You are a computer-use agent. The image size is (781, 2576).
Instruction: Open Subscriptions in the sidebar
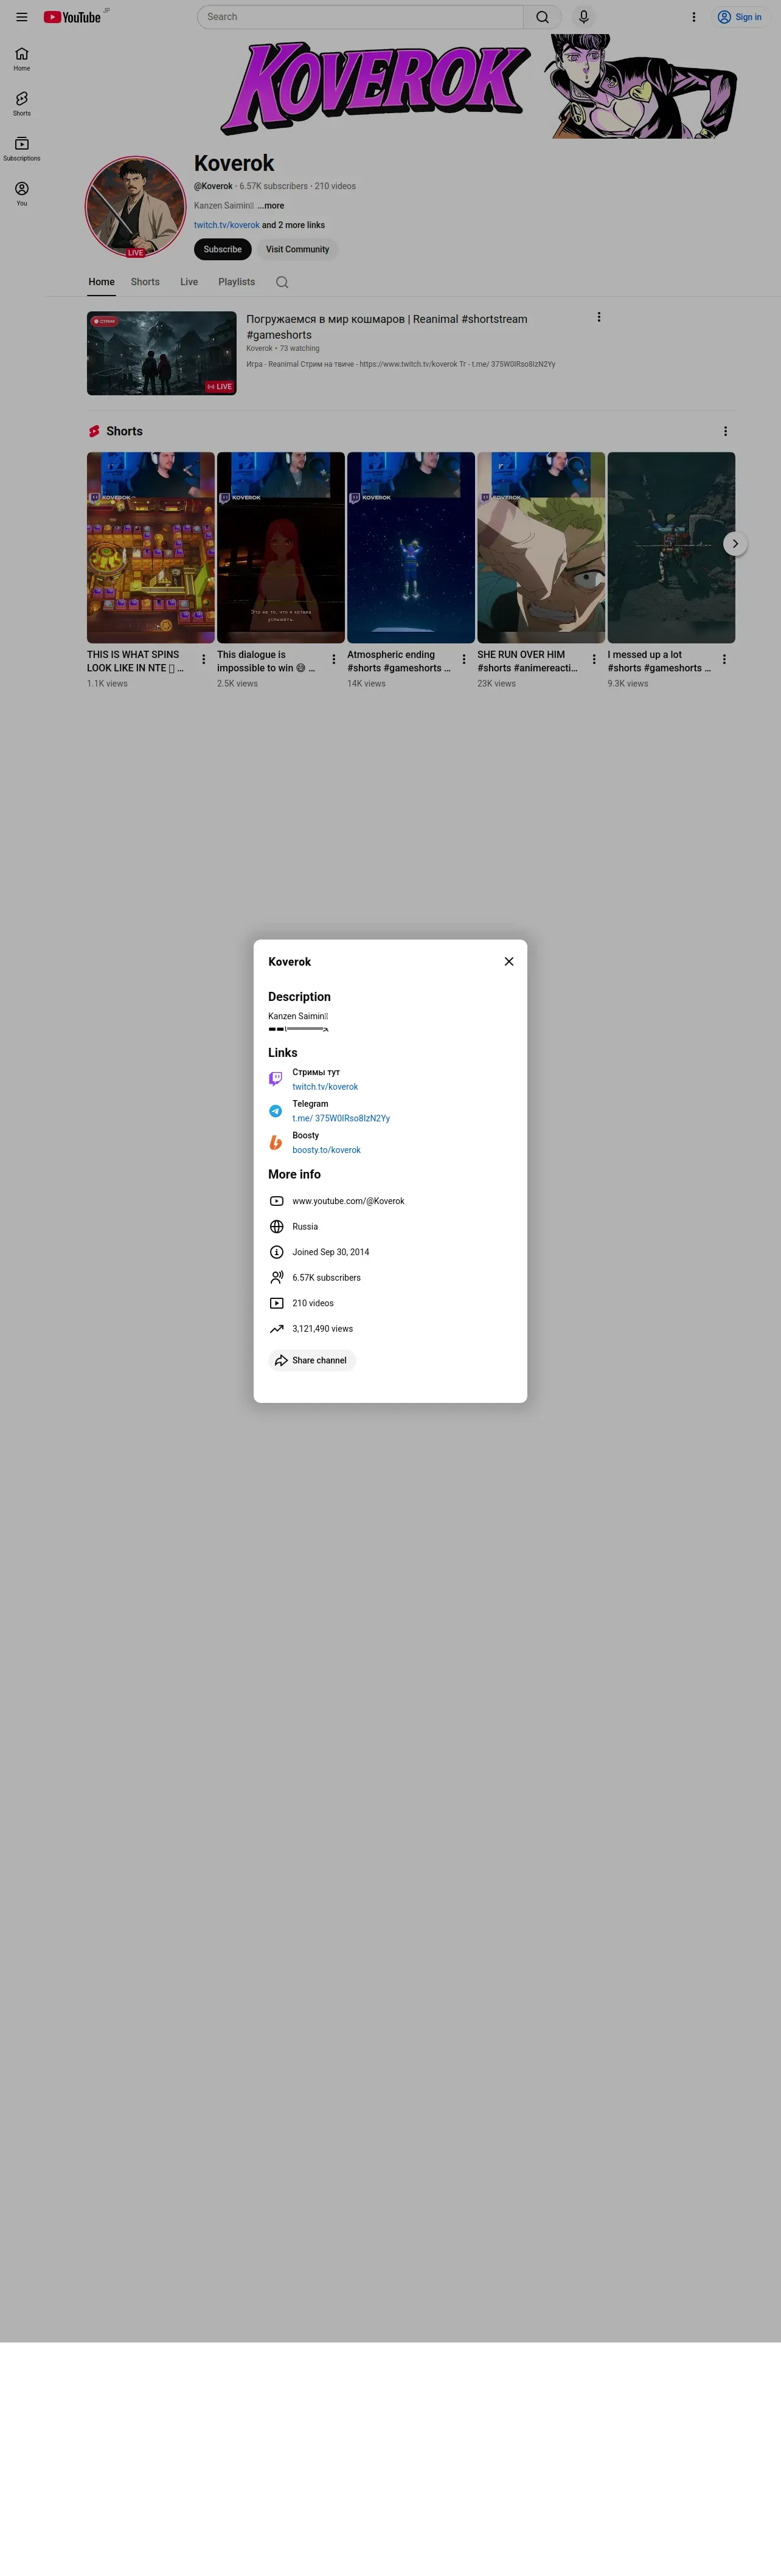click(x=22, y=149)
